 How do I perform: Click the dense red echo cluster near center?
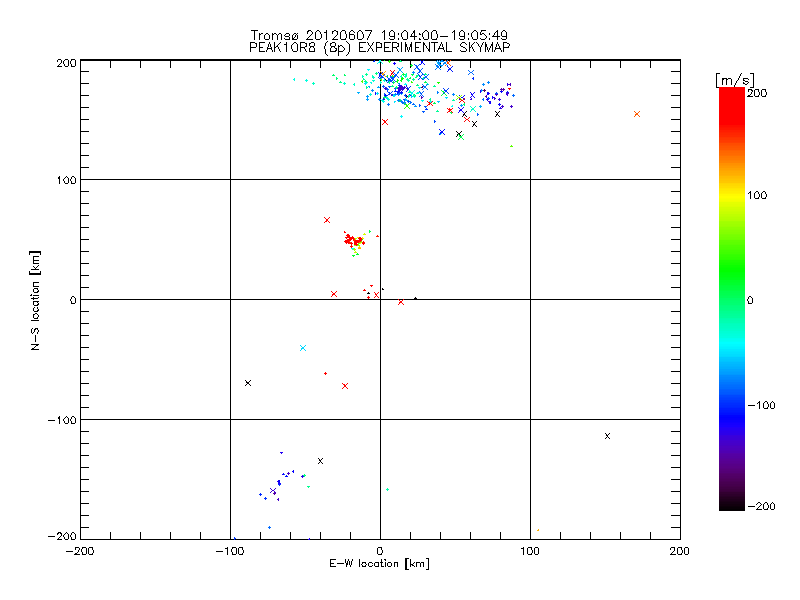click(x=354, y=241)
